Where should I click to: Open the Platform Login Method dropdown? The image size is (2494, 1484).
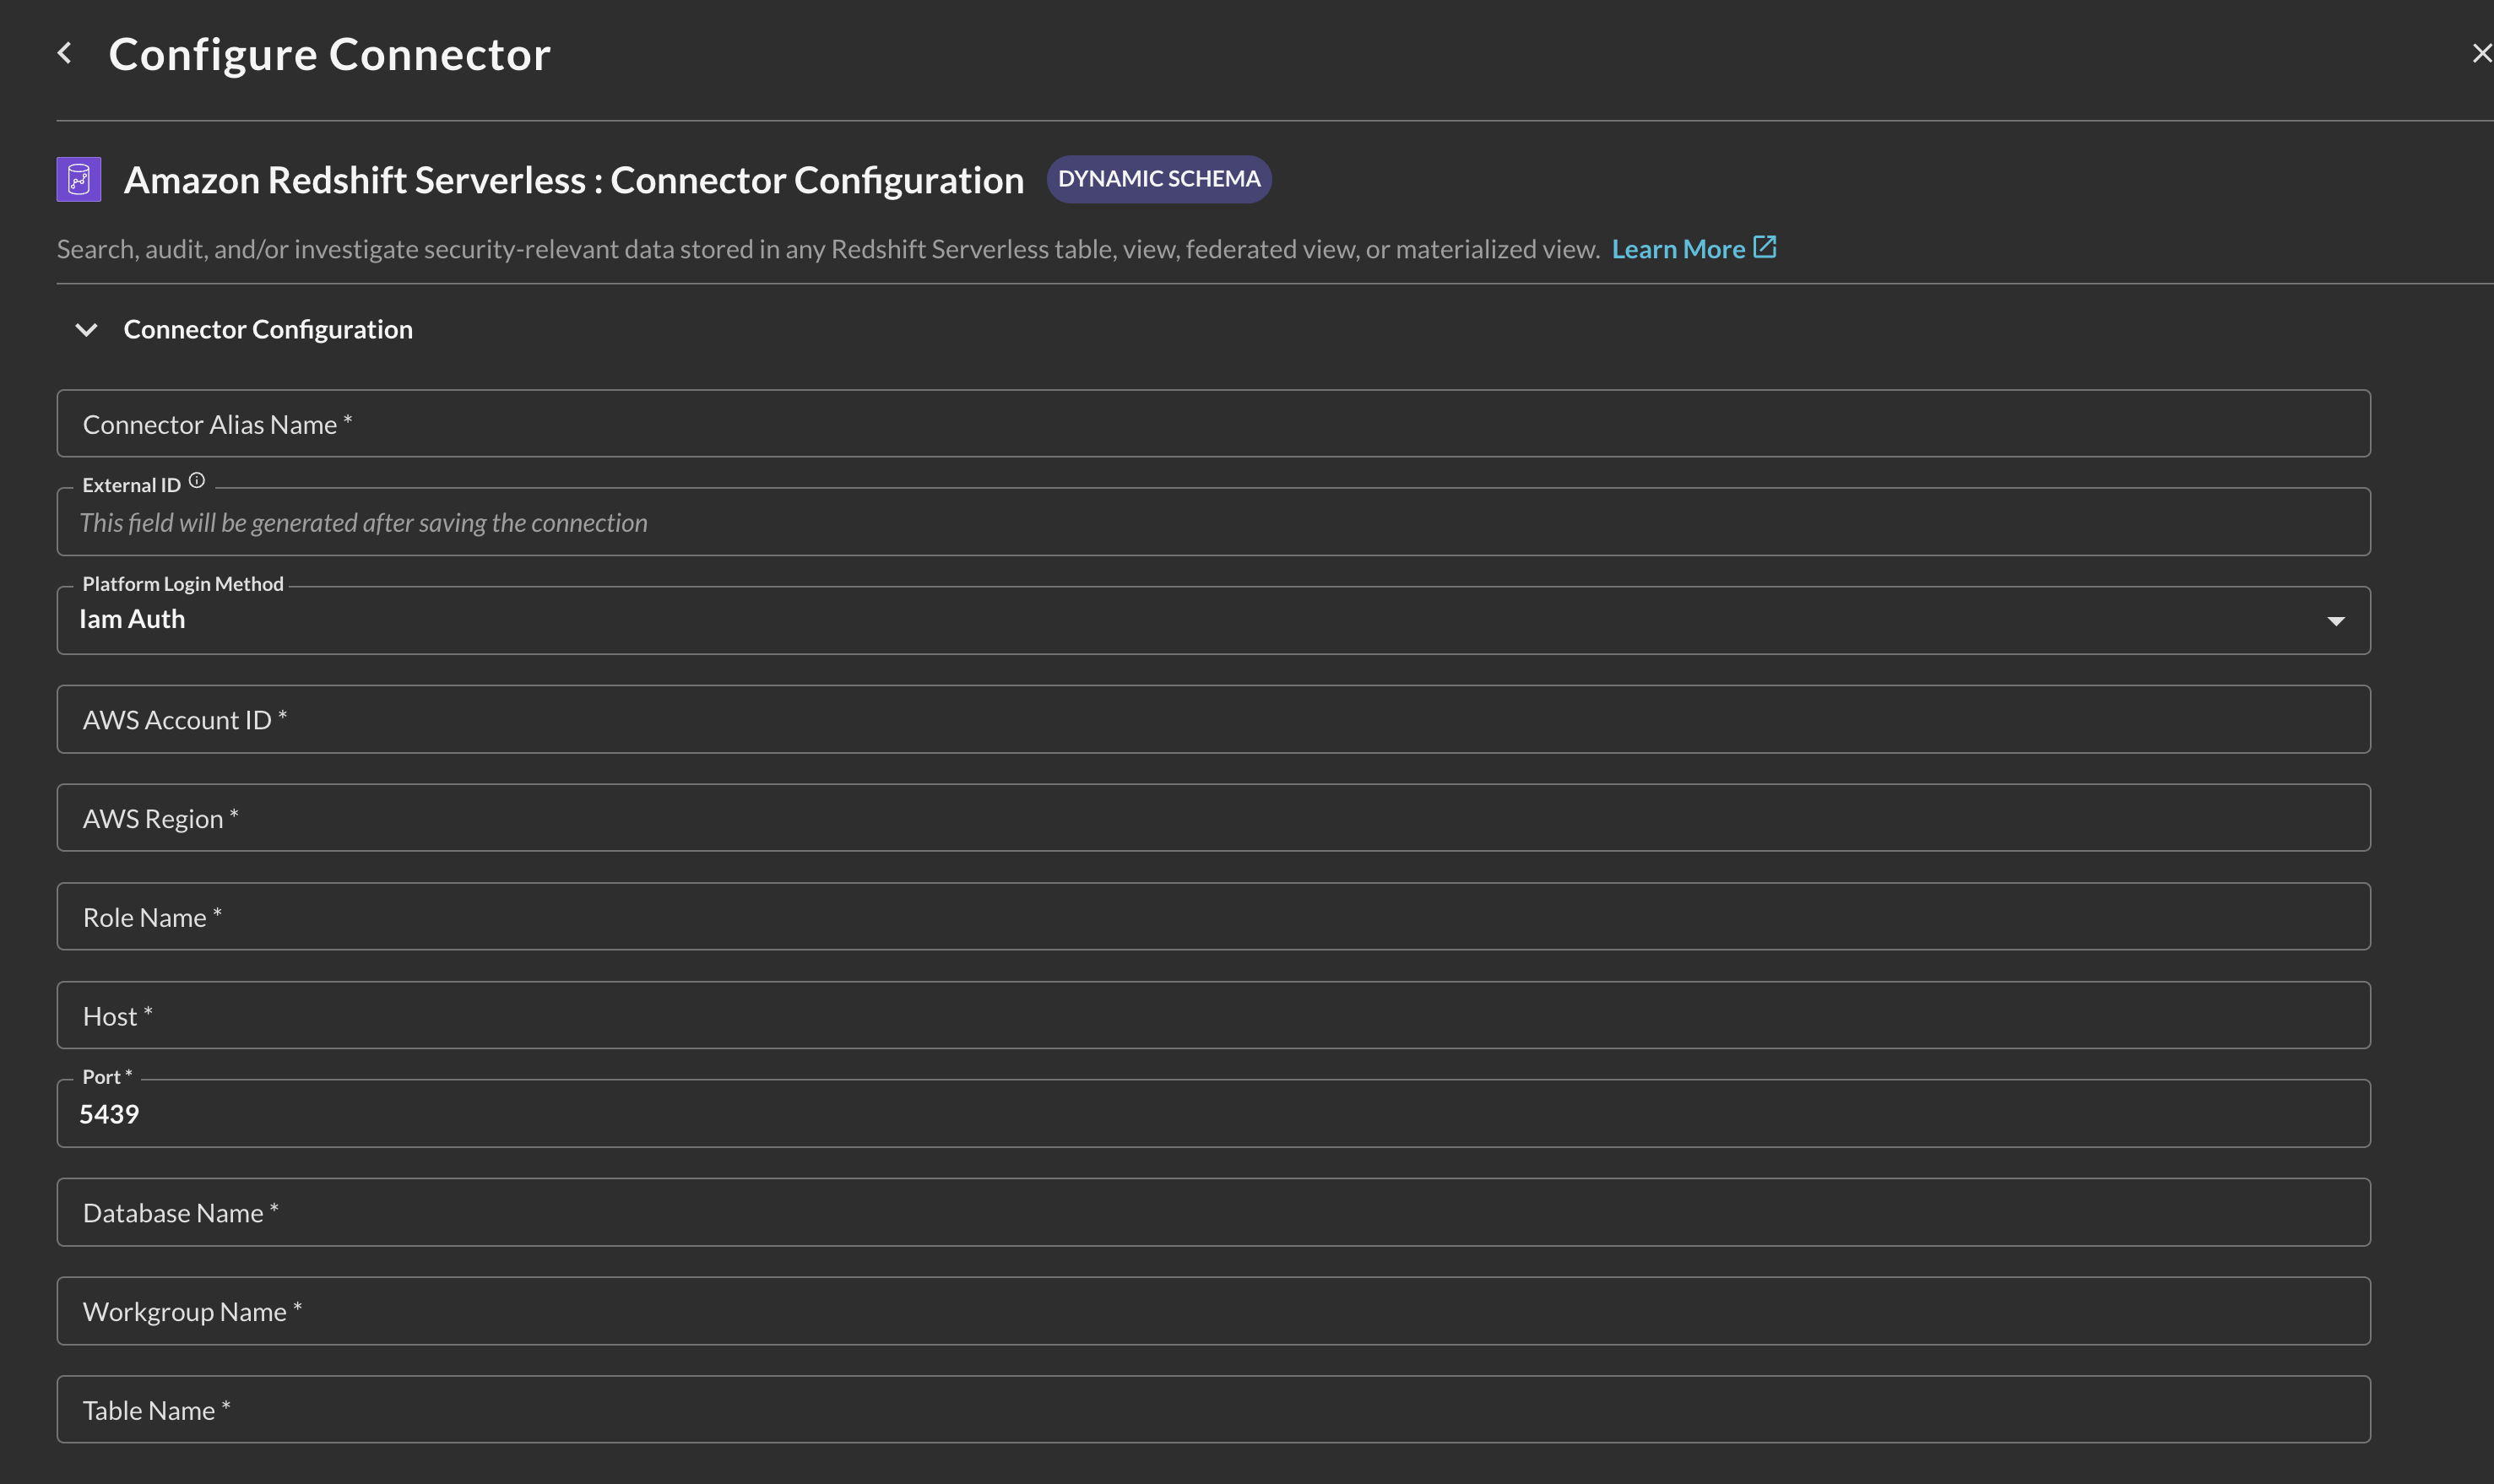(1213, 620)
